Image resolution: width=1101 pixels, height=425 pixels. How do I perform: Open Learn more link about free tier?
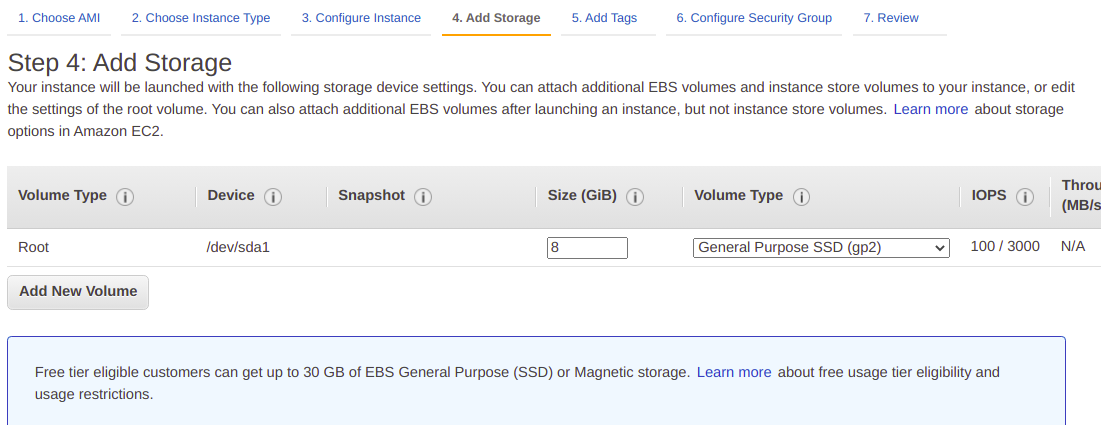coord(734,372)
